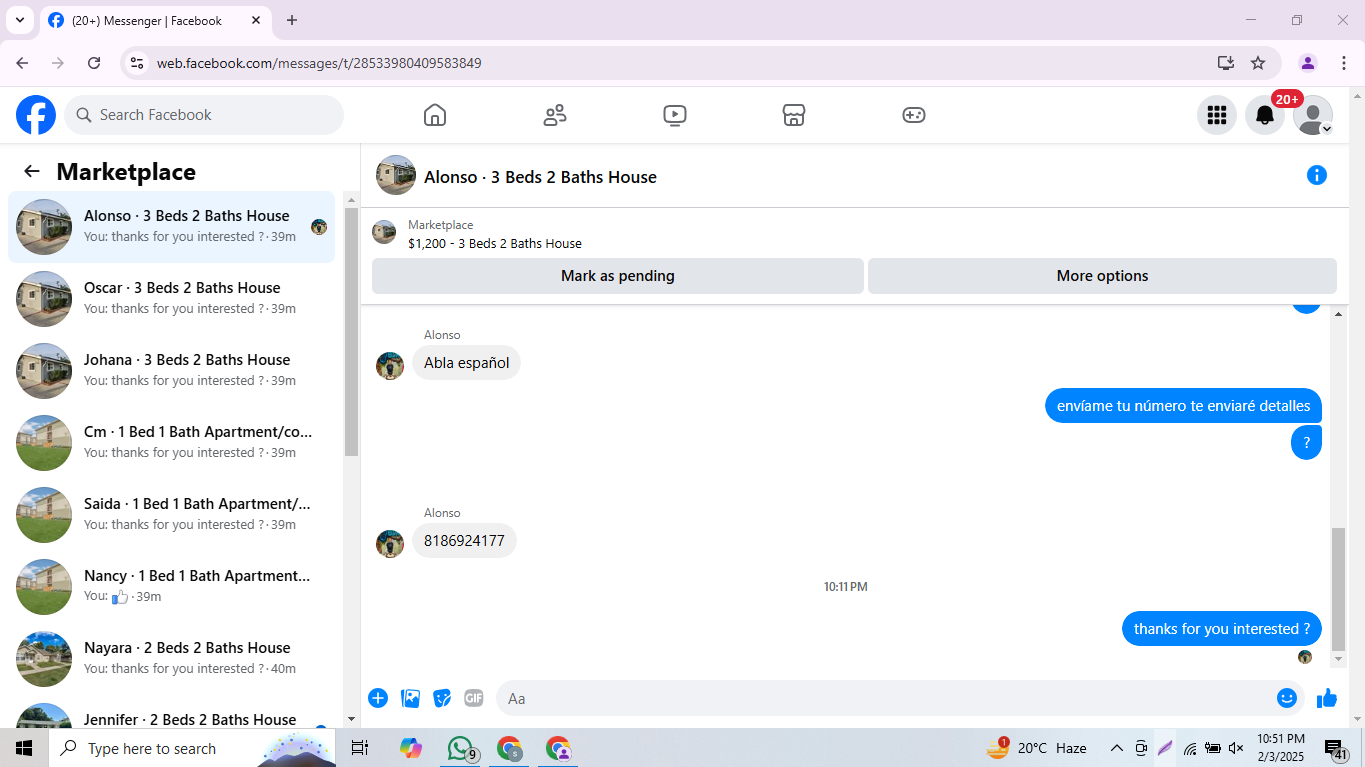
Task: Open Alonso 3 Beds 2 Baths House conversation
Action: [x=171, y=227]
